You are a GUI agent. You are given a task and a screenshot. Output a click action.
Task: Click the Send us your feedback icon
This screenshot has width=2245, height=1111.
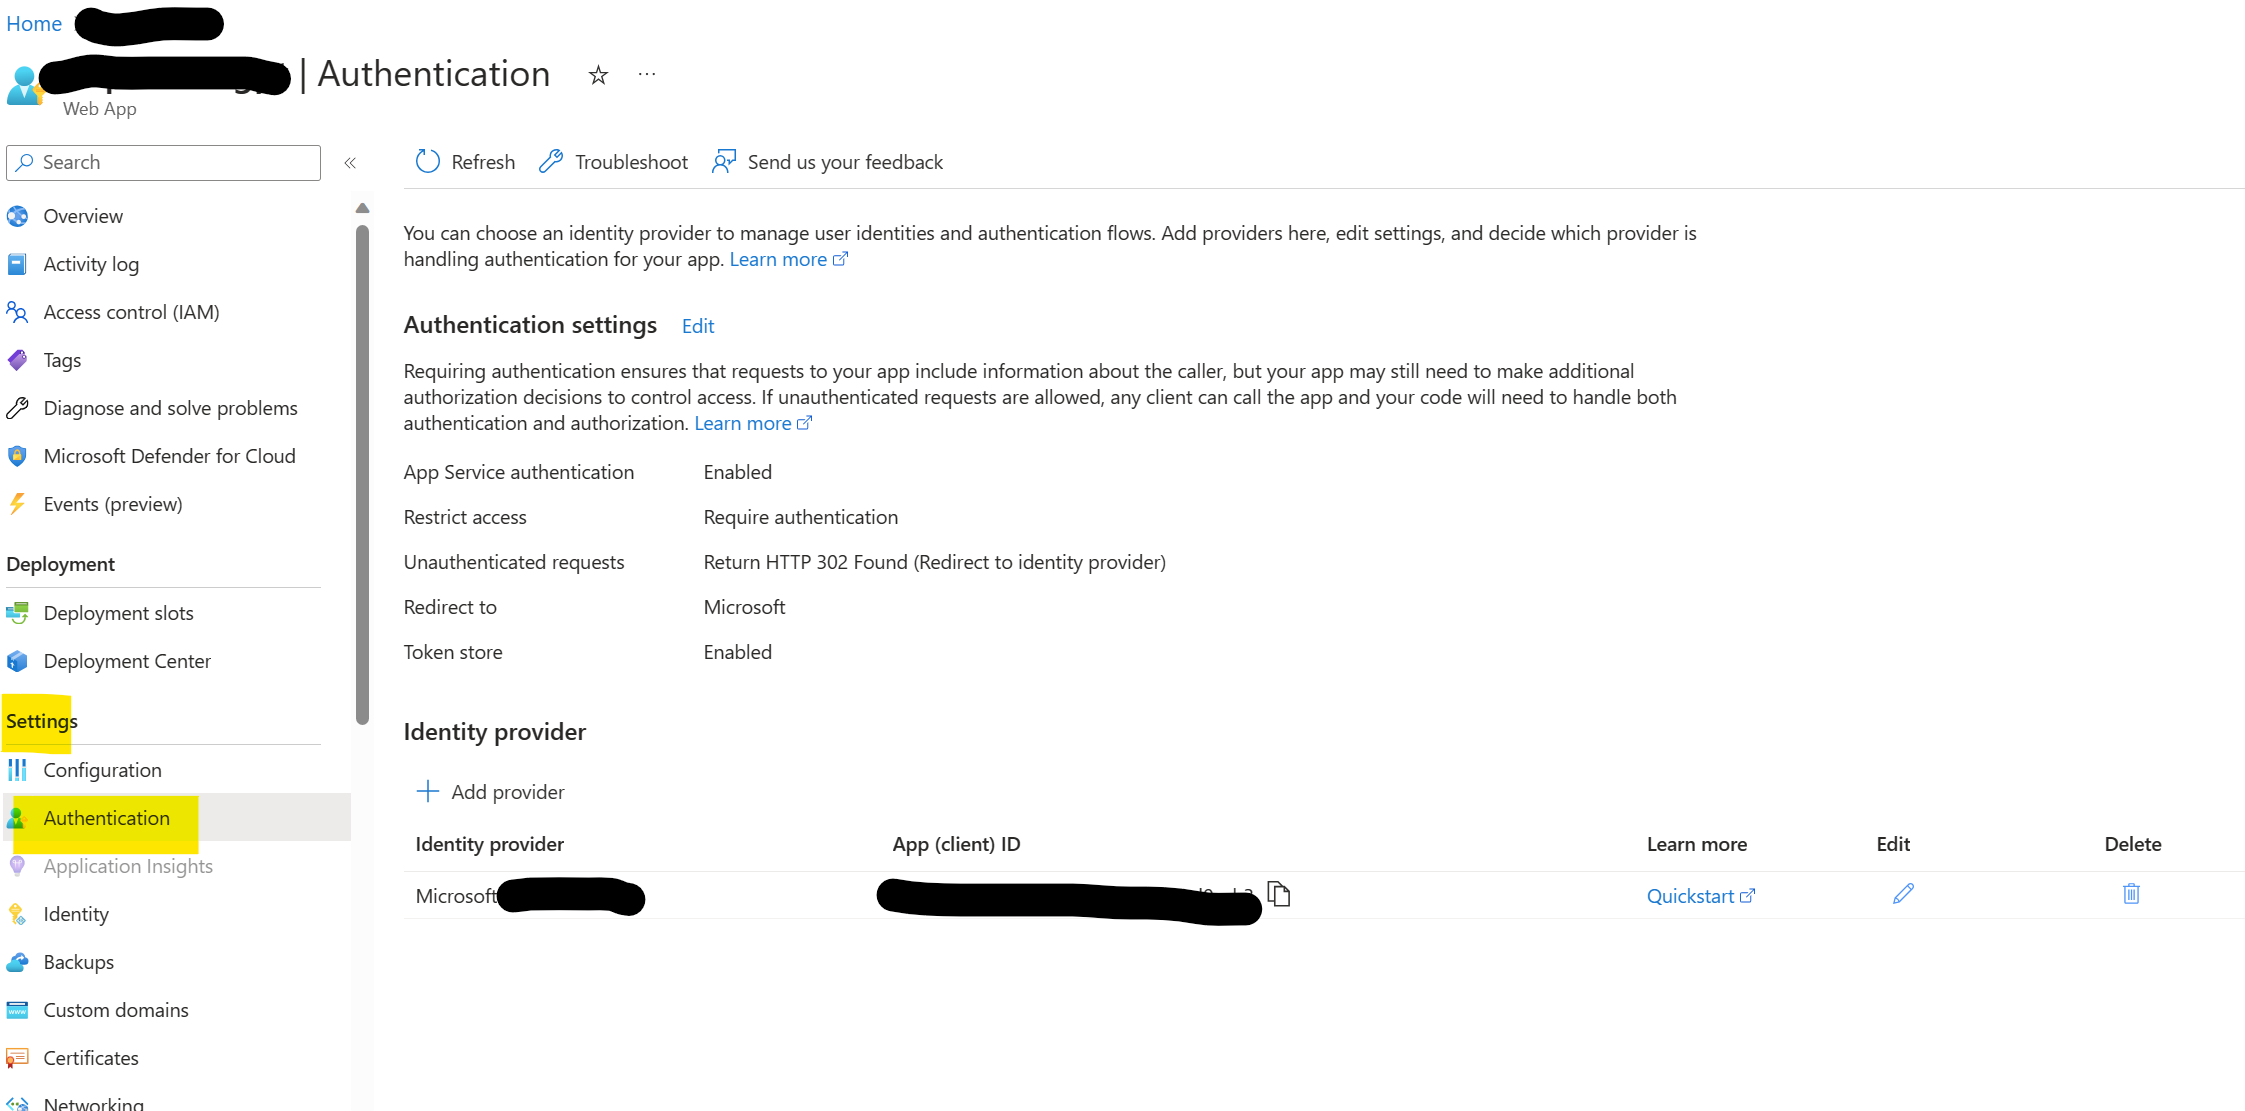[x=724, y=162]
